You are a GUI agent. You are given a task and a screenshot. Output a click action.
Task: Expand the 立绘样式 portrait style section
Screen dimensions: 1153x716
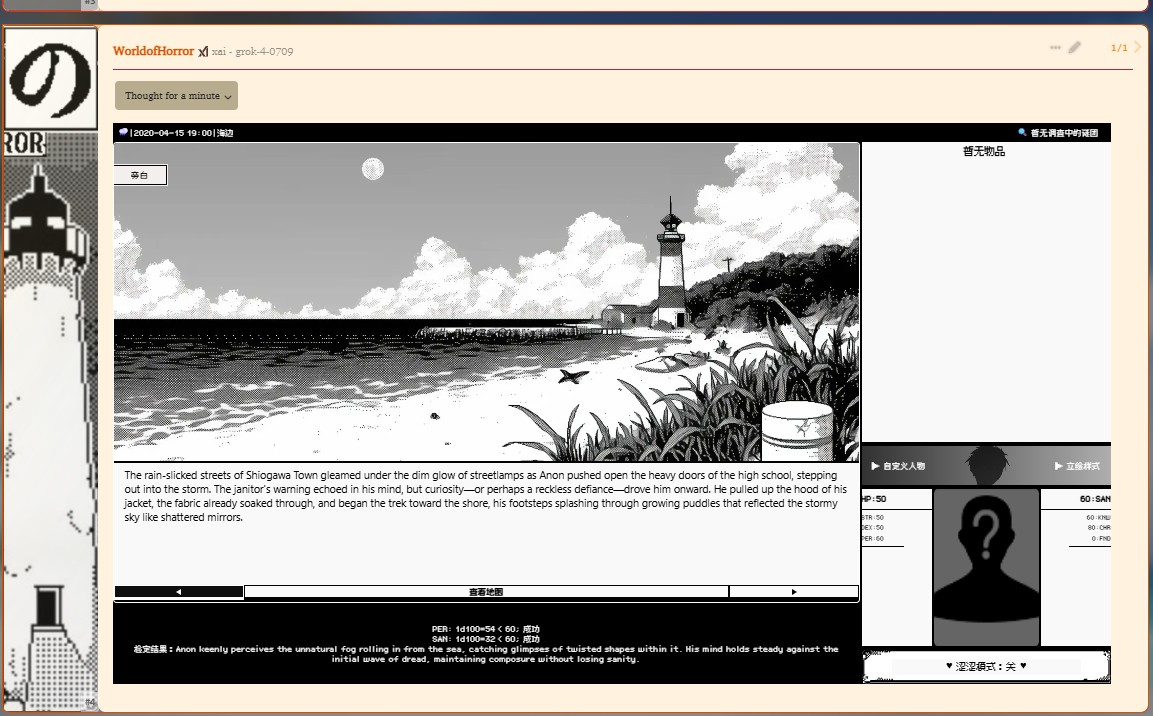tap(1077, 466)
